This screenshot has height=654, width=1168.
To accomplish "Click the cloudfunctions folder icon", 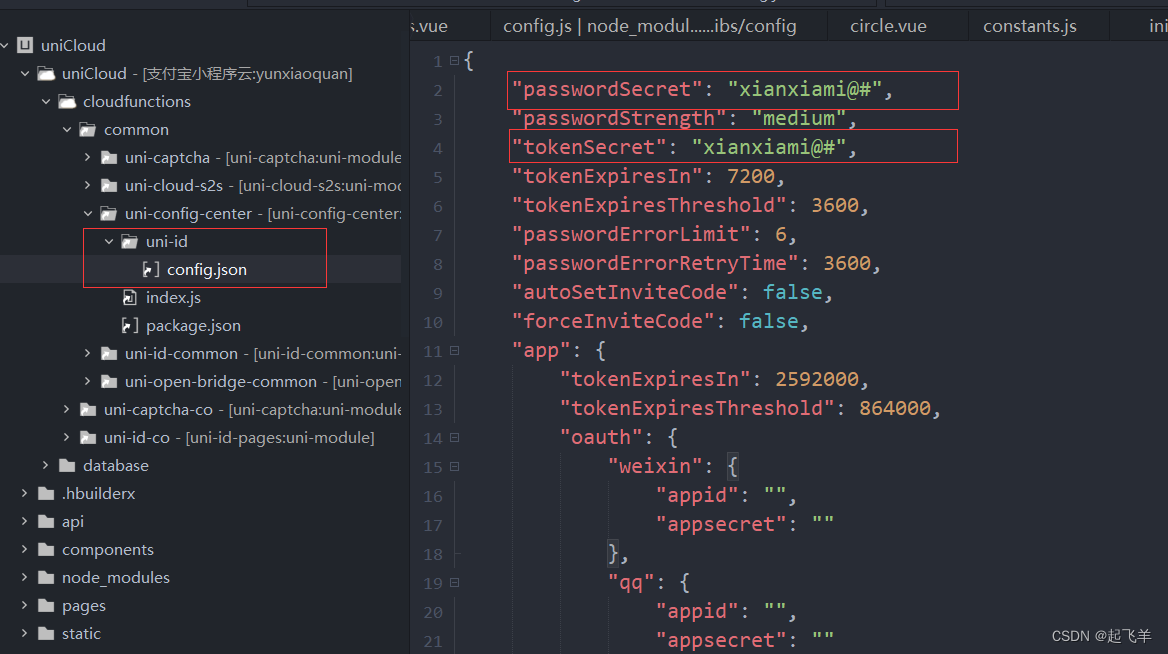I will 67,101.
